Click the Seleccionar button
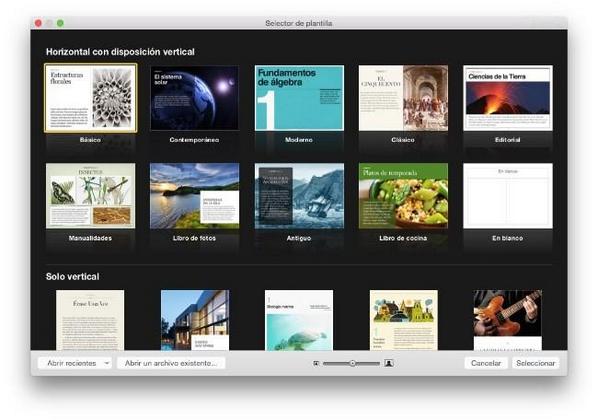This screenshot has height=420, width=598. point(536,363)
